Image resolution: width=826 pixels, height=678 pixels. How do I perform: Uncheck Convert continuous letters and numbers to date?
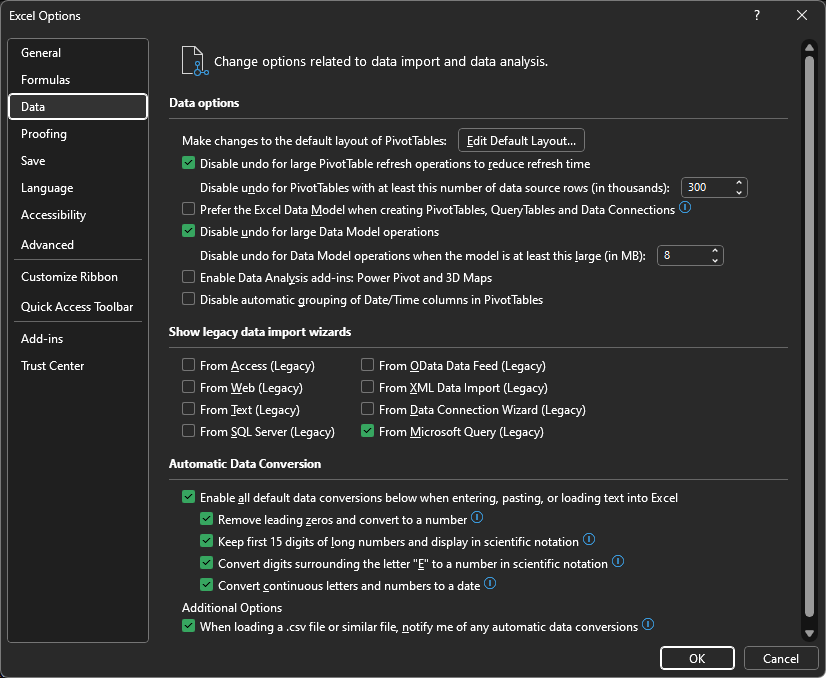click(x=206, y=586)
